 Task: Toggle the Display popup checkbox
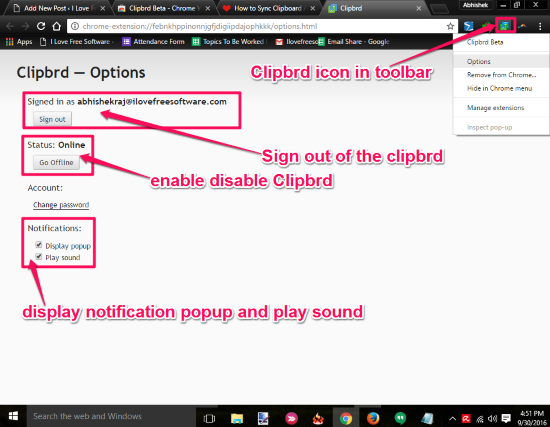[39, 245]
